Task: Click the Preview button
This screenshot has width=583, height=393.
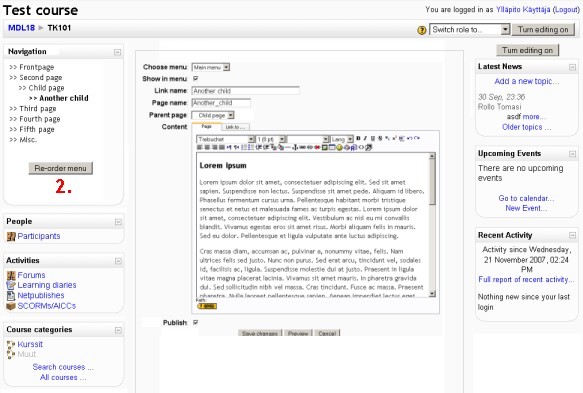Action: (298, 333)
